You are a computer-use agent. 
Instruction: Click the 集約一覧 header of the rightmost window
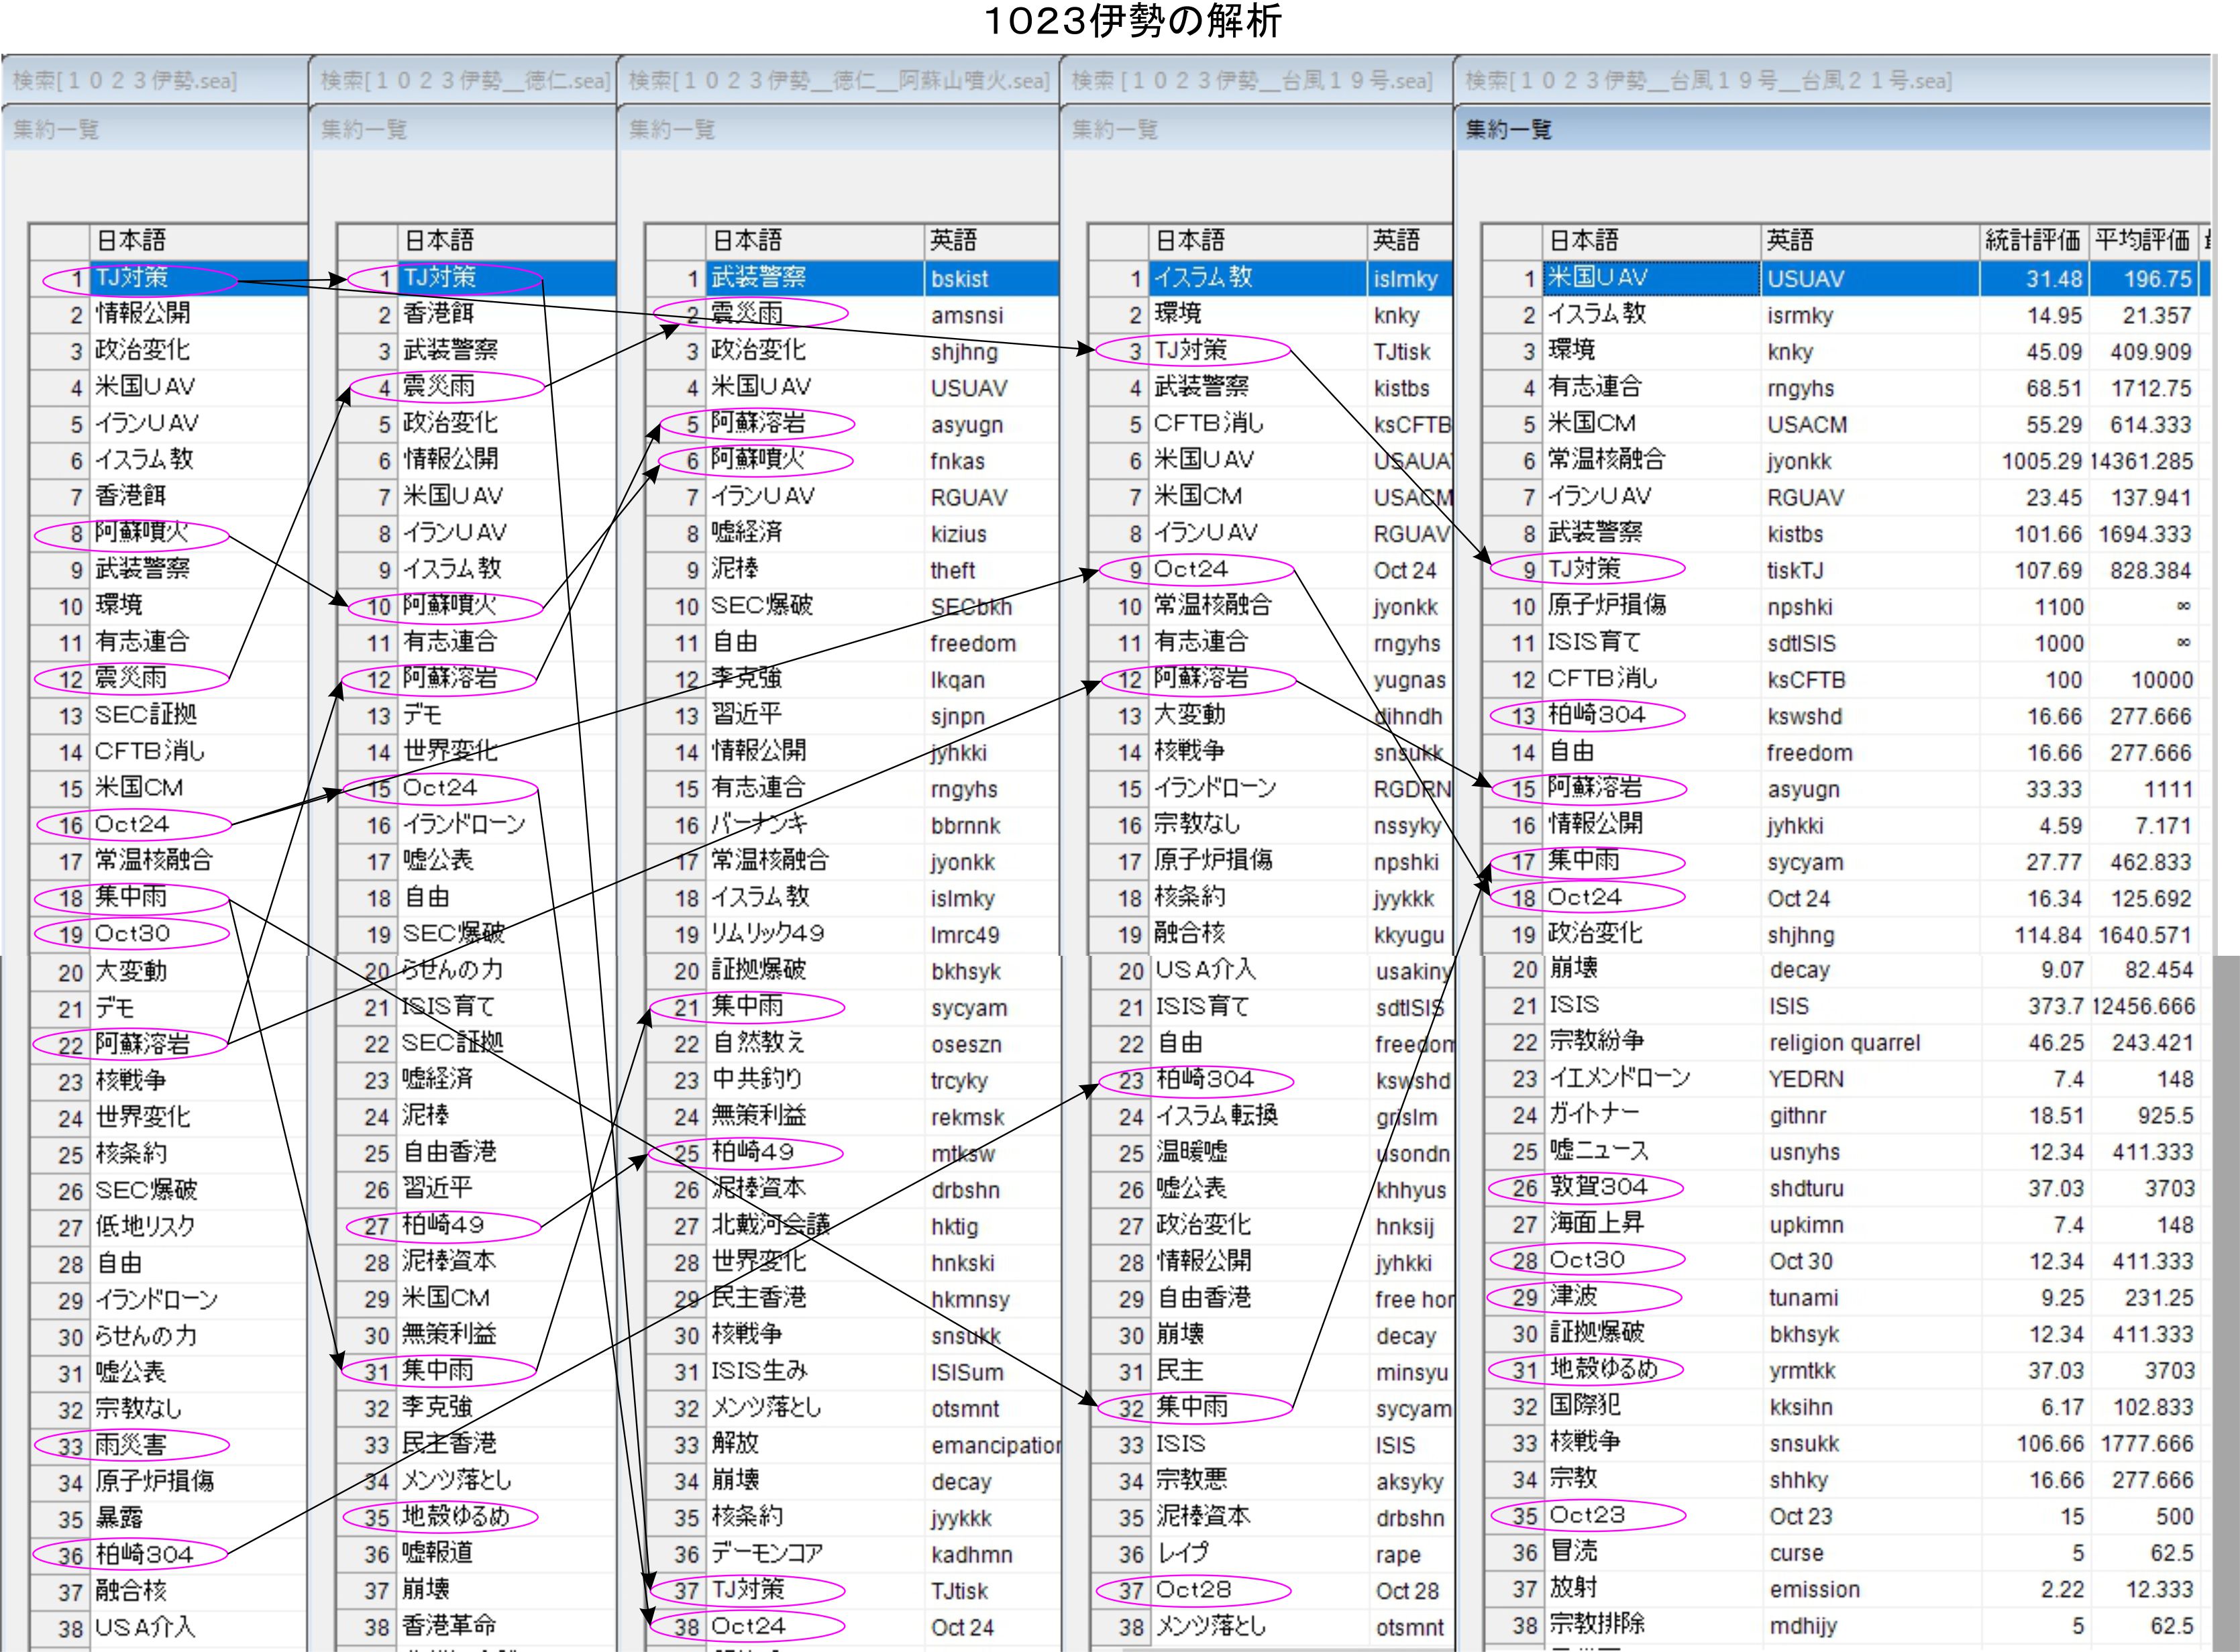1508,129
